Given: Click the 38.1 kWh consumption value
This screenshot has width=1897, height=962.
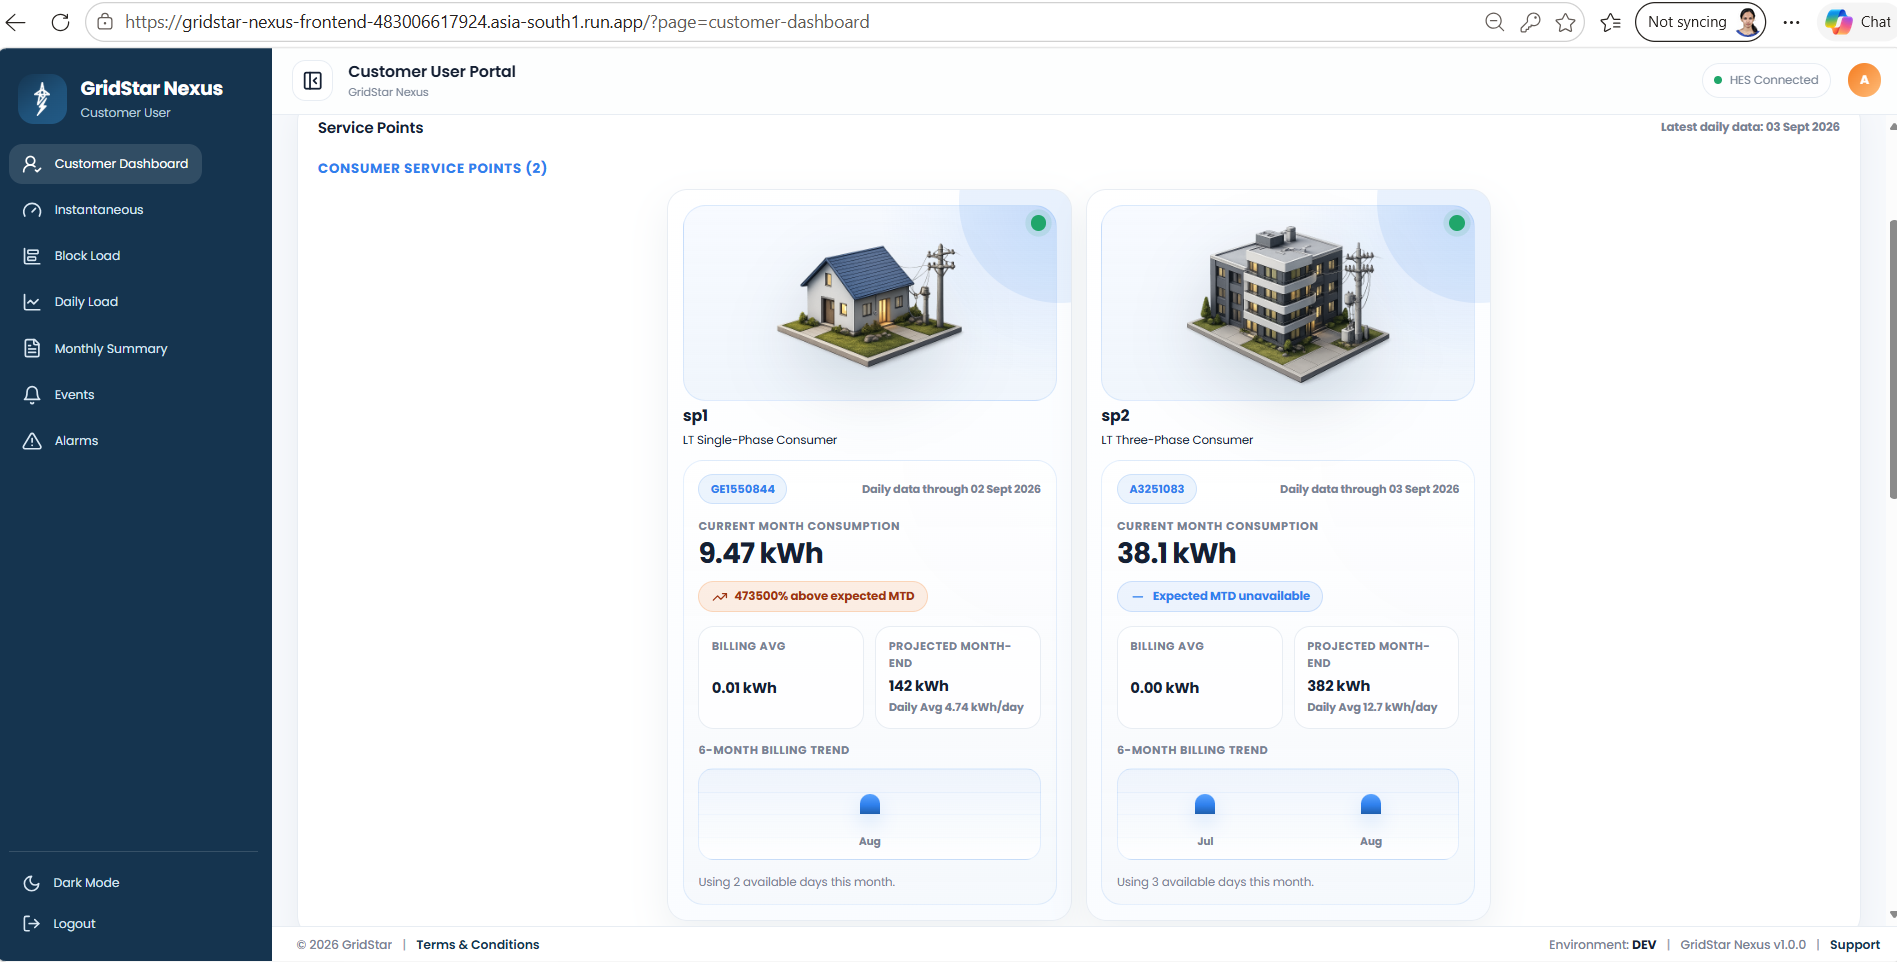Looking at the screenshot, I should pos(1177,554).
